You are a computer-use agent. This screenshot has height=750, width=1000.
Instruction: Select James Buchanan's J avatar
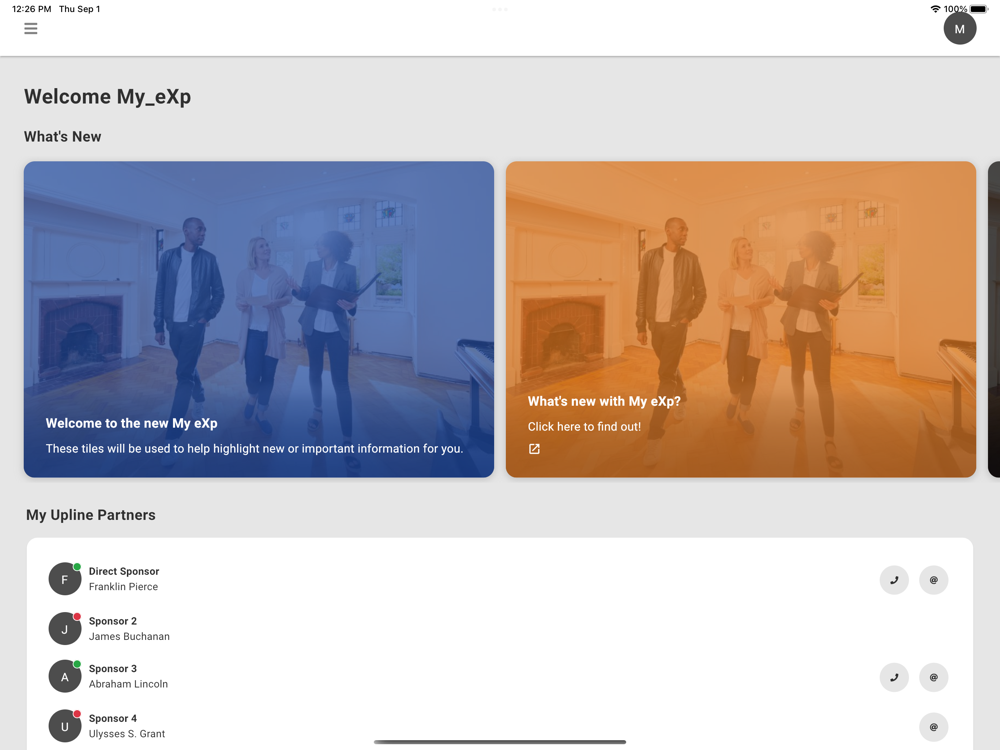coord(64,629)
